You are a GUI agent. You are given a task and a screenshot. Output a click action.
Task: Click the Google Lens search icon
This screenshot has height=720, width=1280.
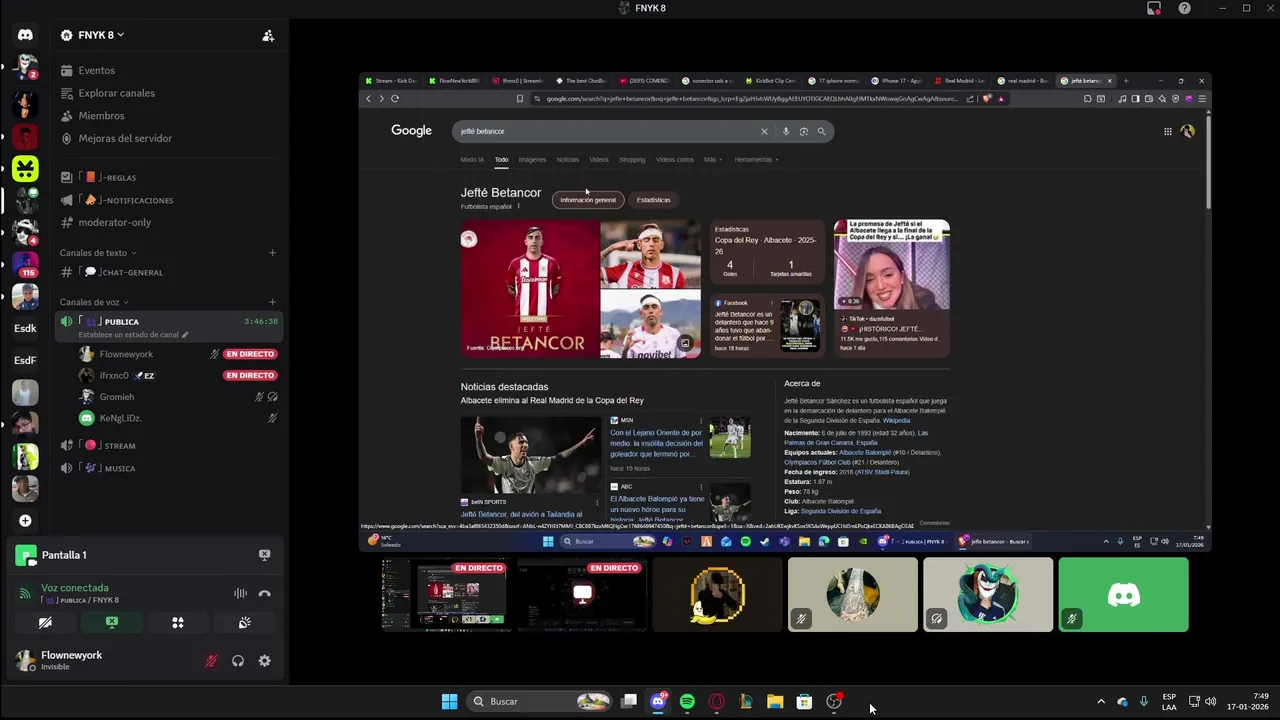click(803, 131)
